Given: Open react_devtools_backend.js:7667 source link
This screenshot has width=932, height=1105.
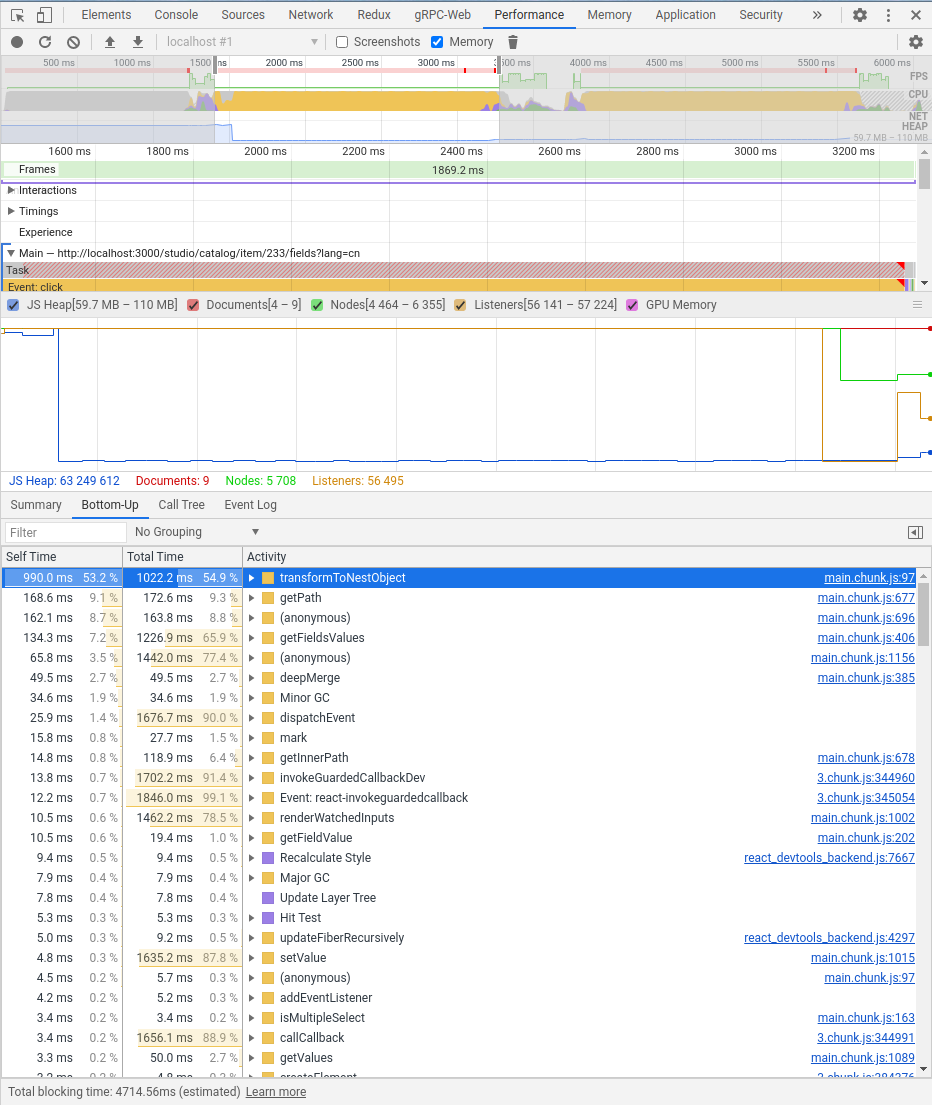Looking at the screenshot, I should click(x=829, y=858).
